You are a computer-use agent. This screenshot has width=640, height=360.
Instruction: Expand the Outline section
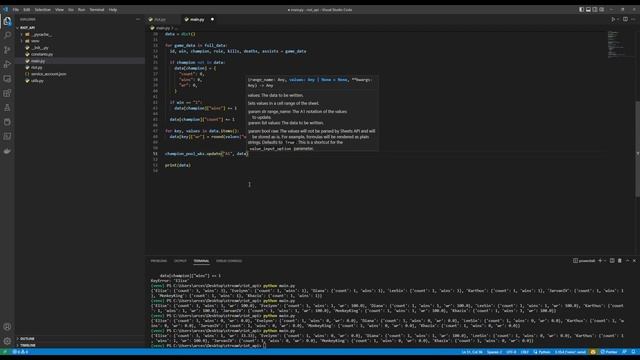pyautogui.click(x=27, y=339)
